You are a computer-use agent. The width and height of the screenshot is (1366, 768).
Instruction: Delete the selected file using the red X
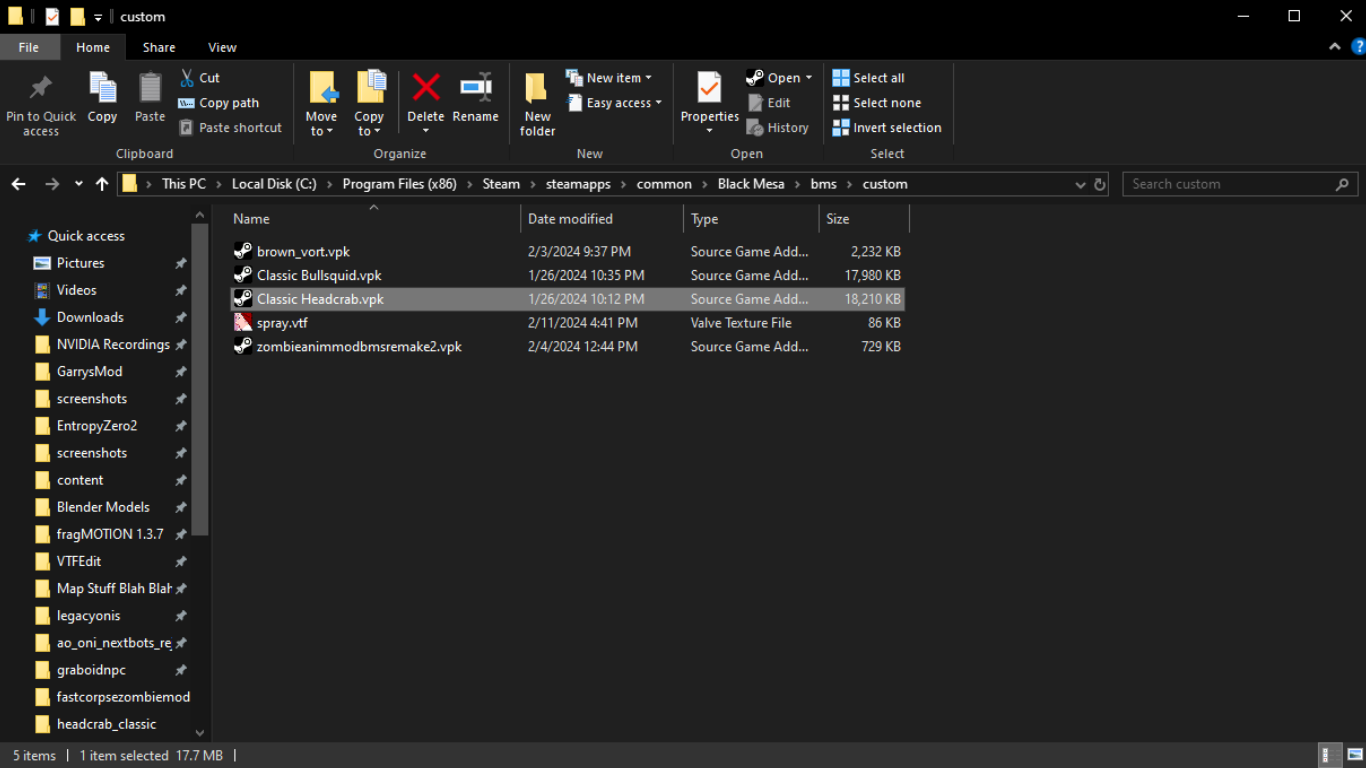click(426, 88)
